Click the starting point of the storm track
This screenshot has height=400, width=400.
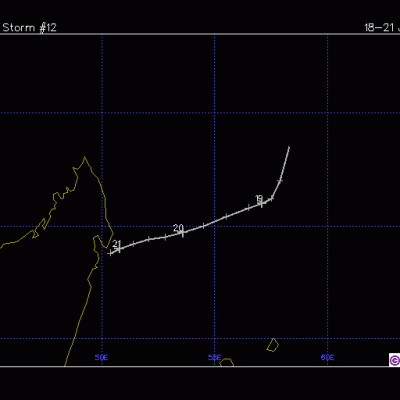point(289,147)
